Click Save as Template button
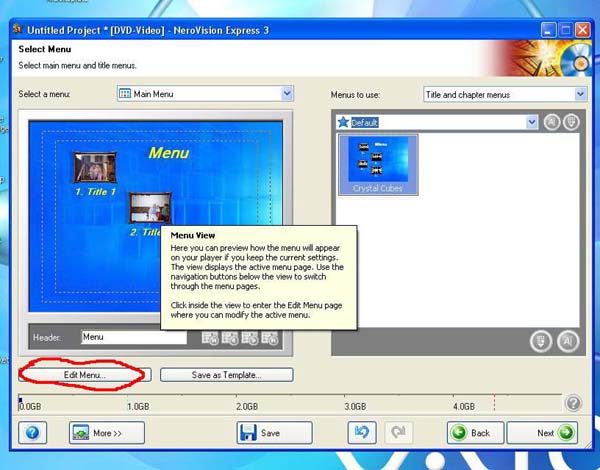 coord(227,375)
